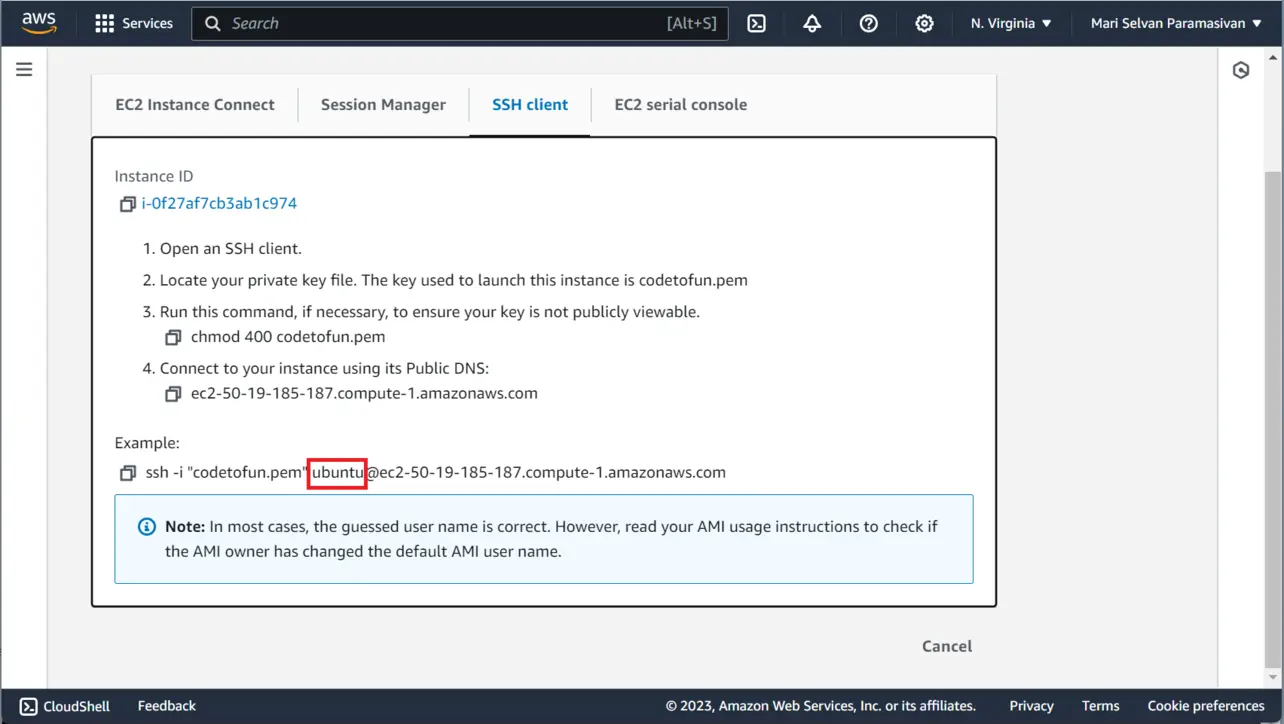1284x724 pixels.
Task: Expand the N. Virginia region dropdown
Action: 1011,23
